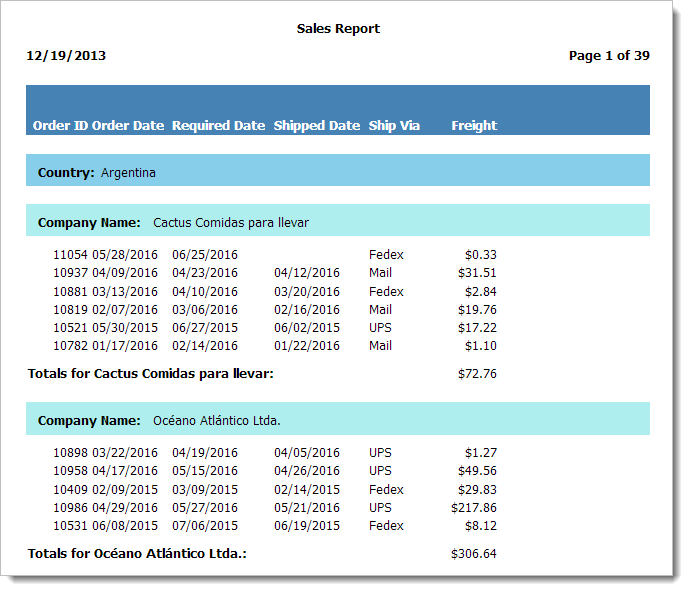
Task: Select the Required Date column header
Action: [218, 126]
